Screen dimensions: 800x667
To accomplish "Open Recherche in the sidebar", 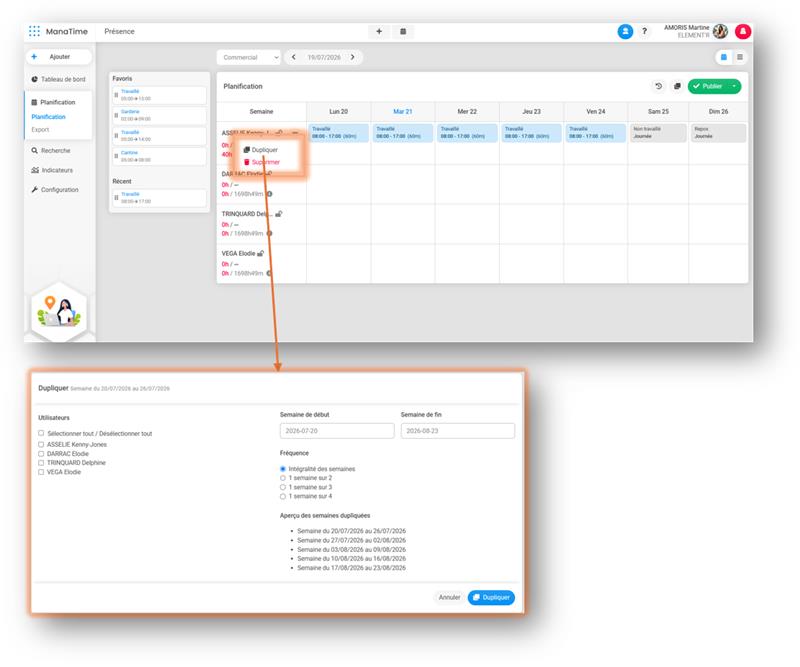I will (51, 151).
